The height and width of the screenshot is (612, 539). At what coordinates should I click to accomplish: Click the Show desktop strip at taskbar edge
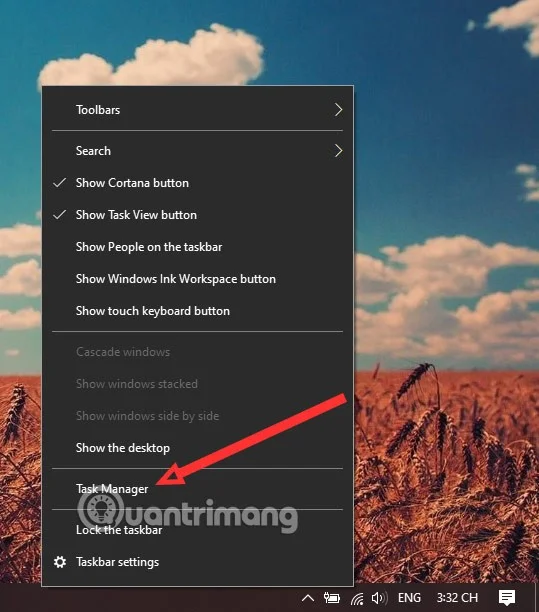pyautogui.click(x=537, y=598)
